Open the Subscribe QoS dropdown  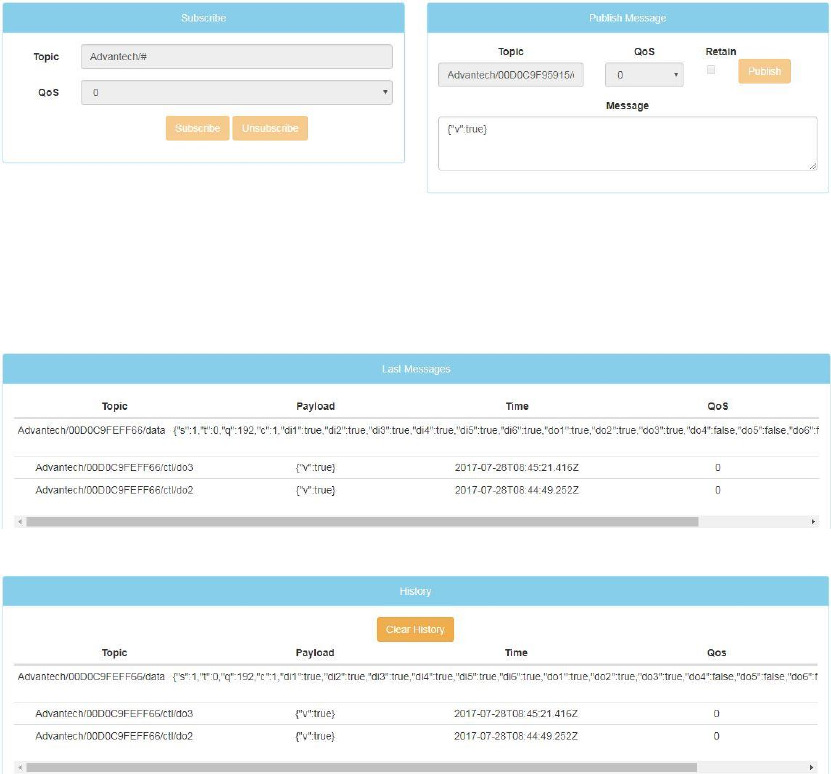coord(236,93)
